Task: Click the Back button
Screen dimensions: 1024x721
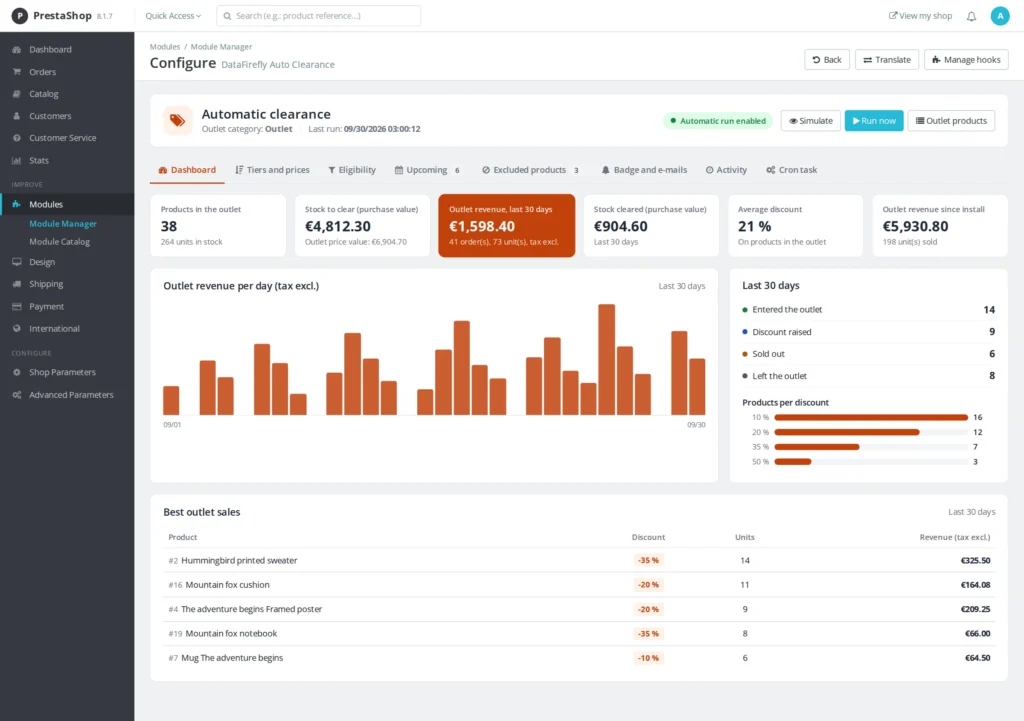Action: 827,59
